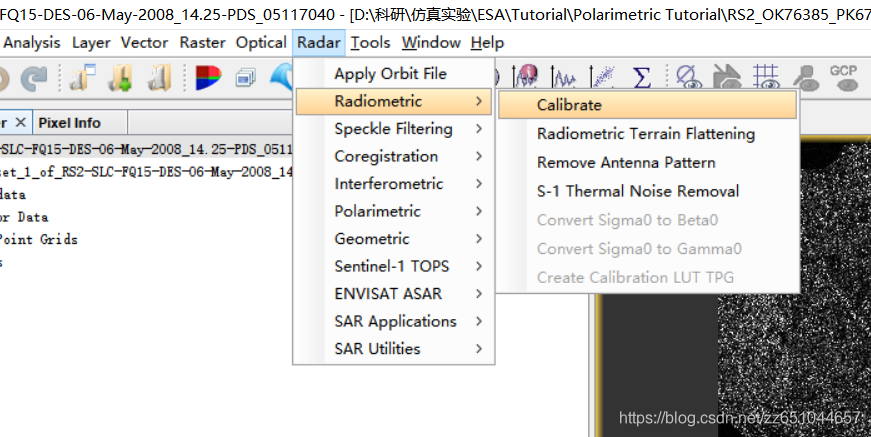871x437 pixels.
Task: Open RGB image window icon
Action: 208,77
